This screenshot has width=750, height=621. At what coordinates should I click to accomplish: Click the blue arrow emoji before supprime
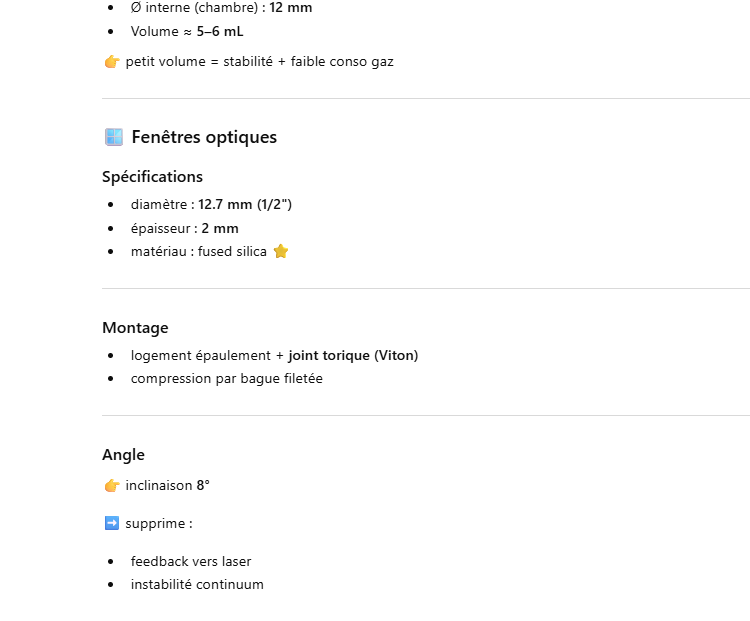(x=112, y=523)
